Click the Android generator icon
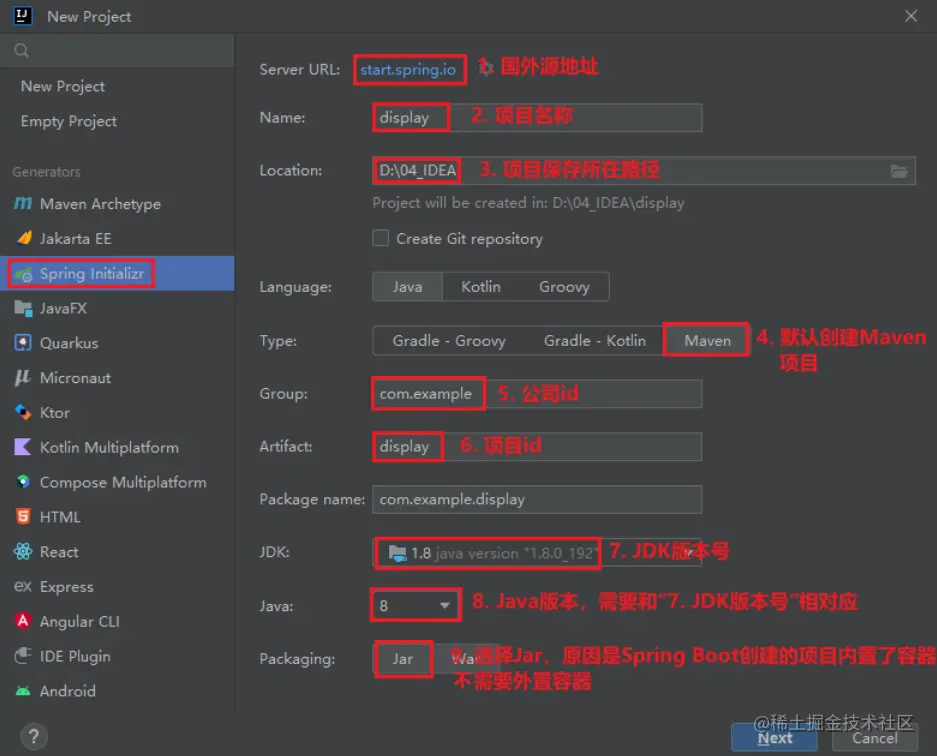937x756 pixels. point(23,691)
